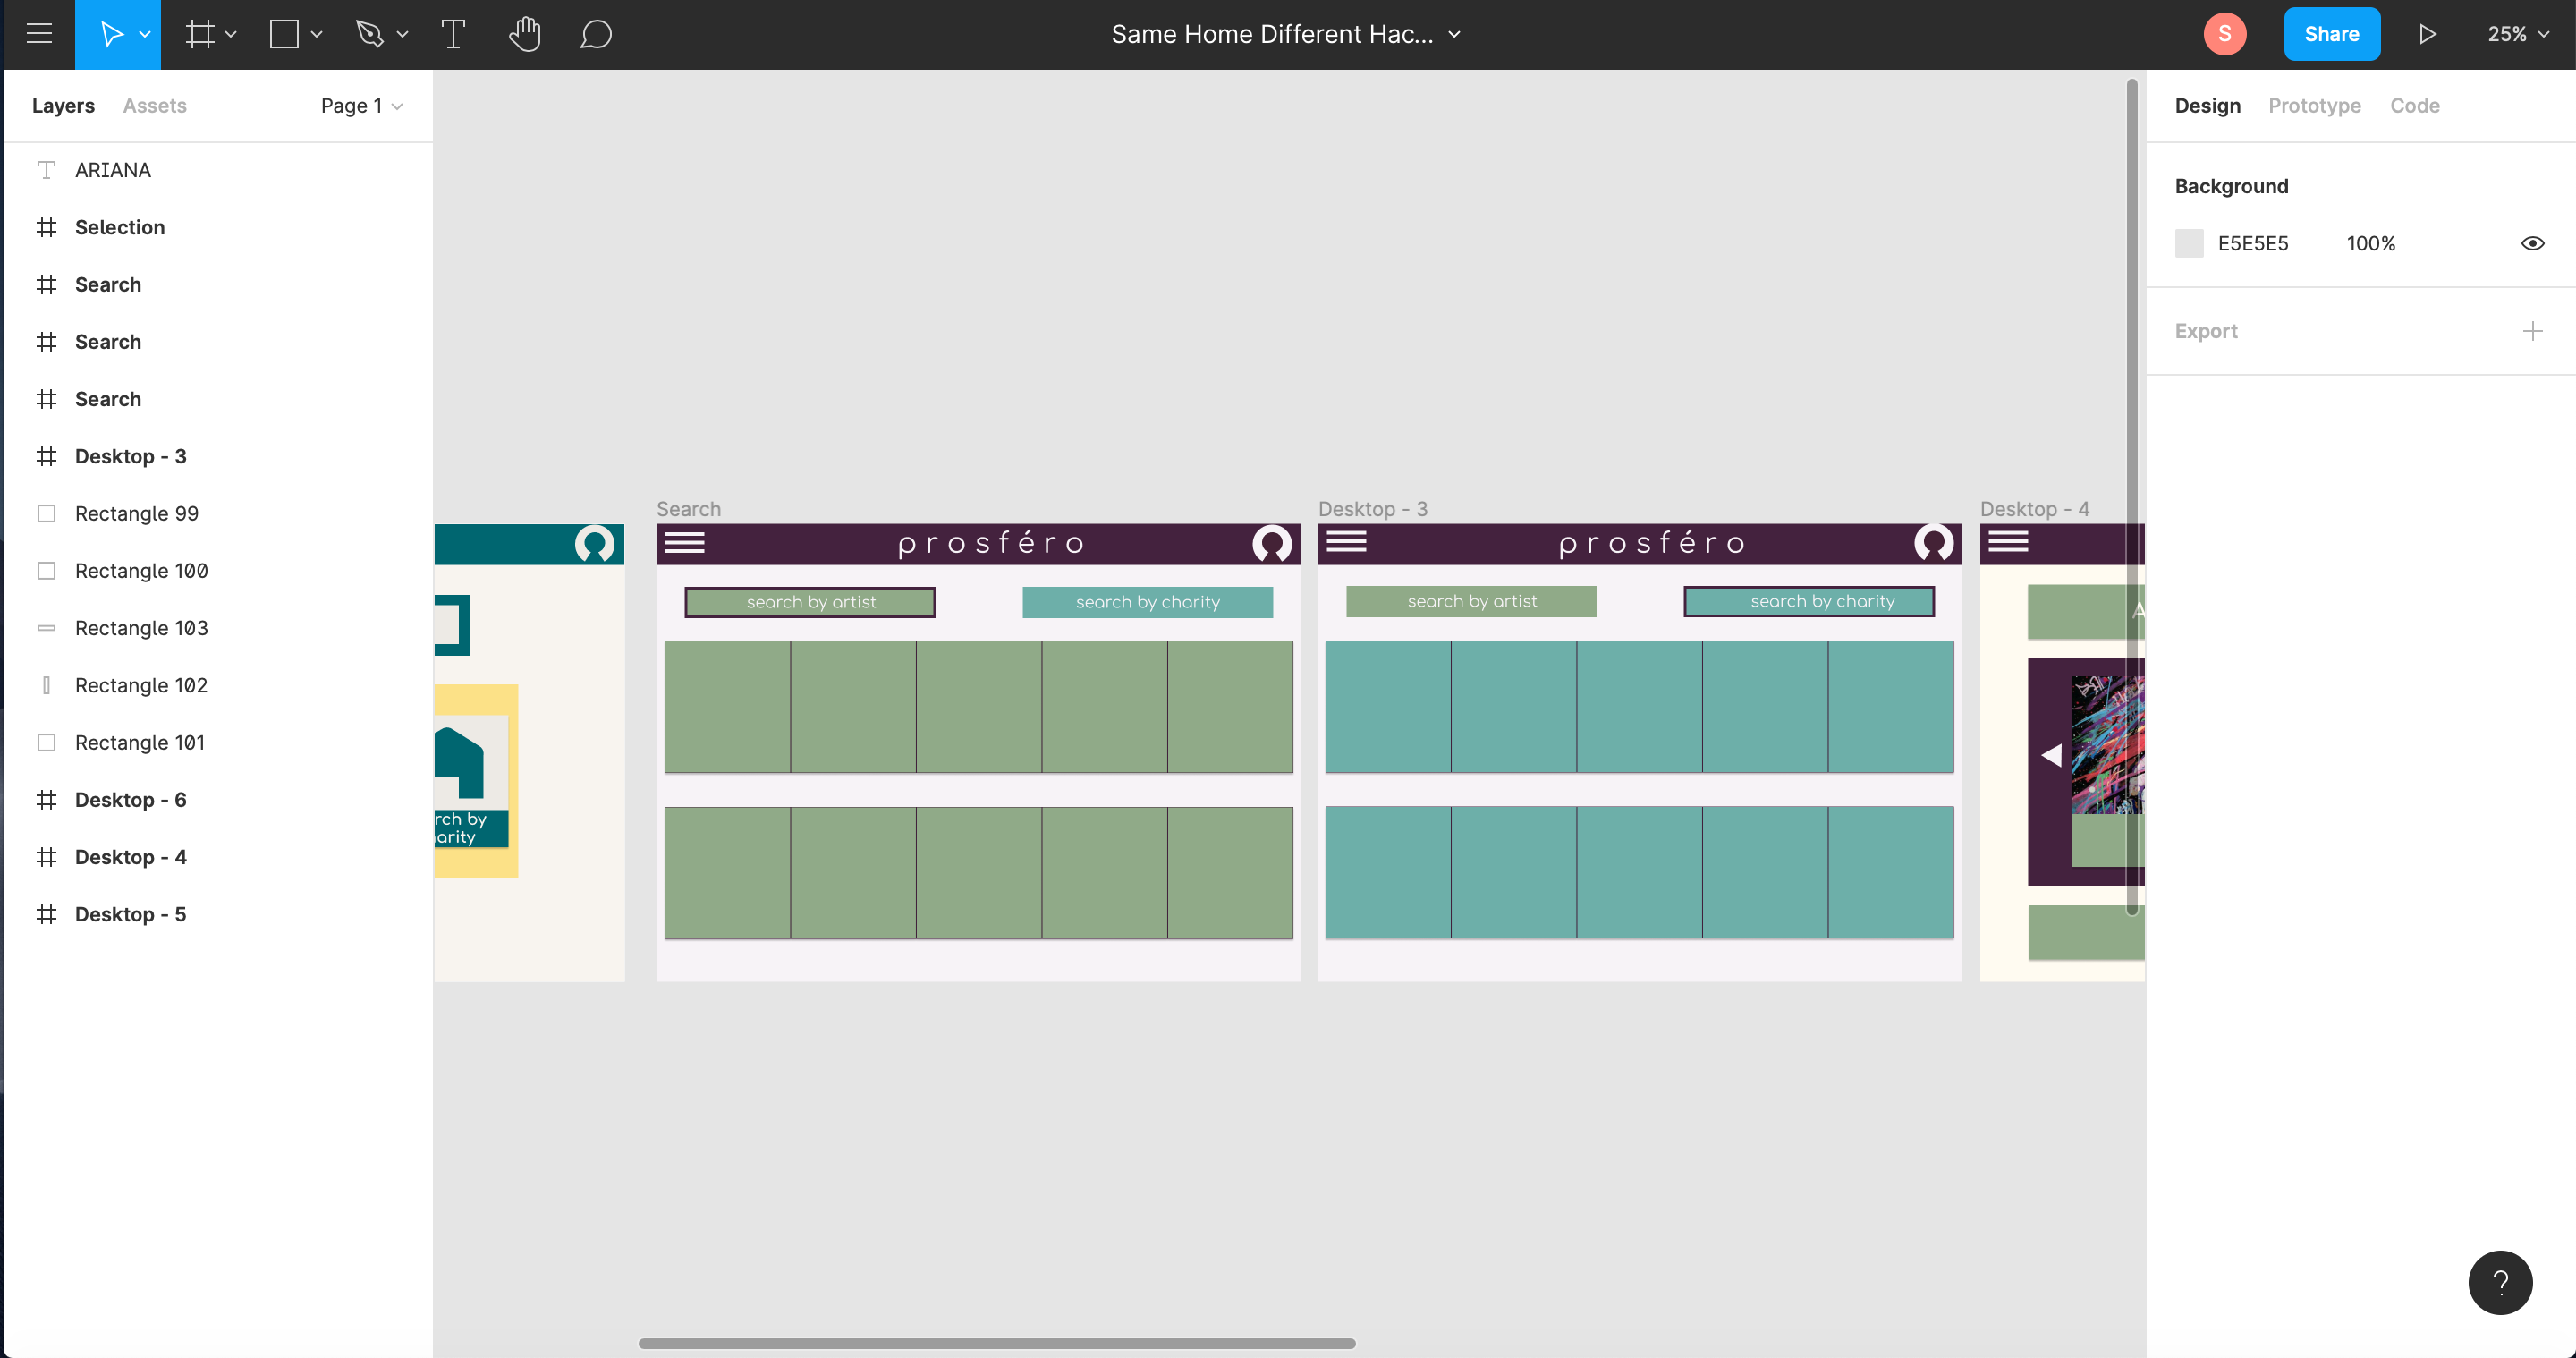Switch to the Prototype tab
The width and height of the screenshot is (2576, 1358).
[2314, 106]
